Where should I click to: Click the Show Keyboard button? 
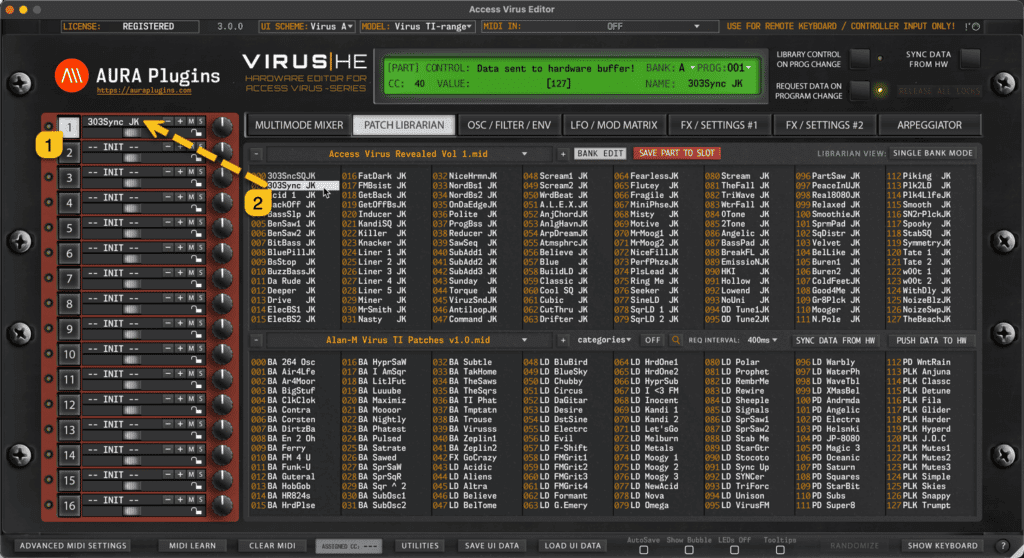942,546
